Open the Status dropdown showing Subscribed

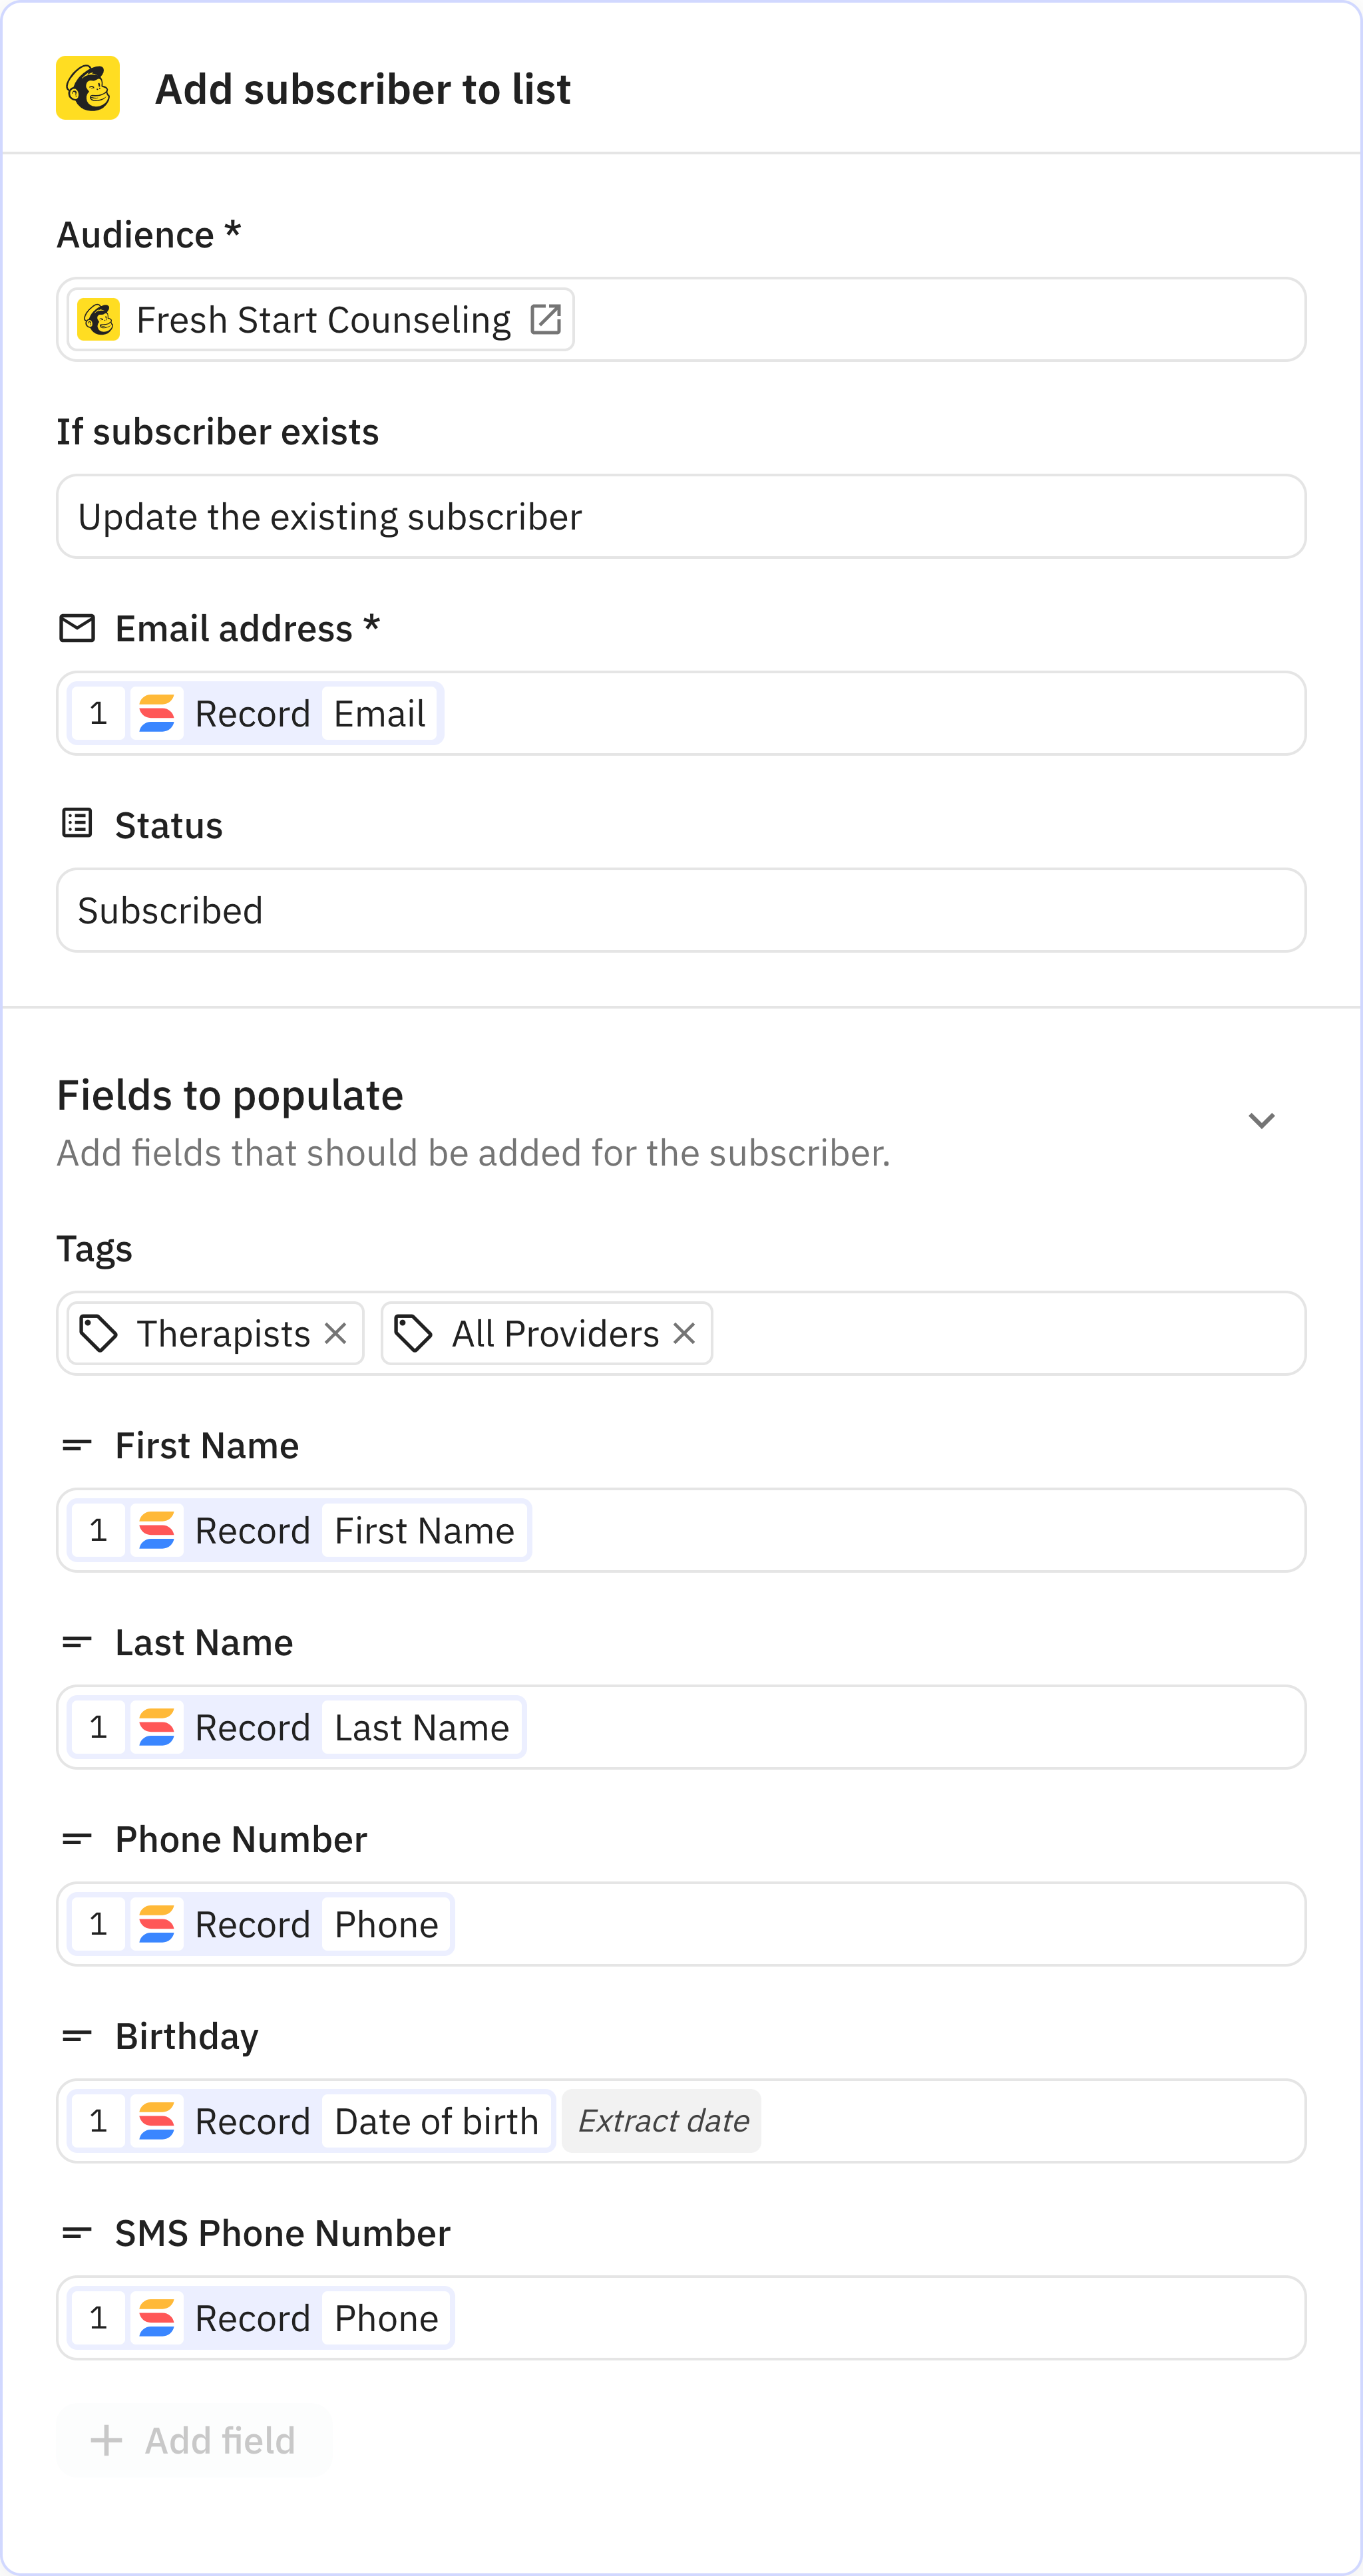[x=680, y=911]
